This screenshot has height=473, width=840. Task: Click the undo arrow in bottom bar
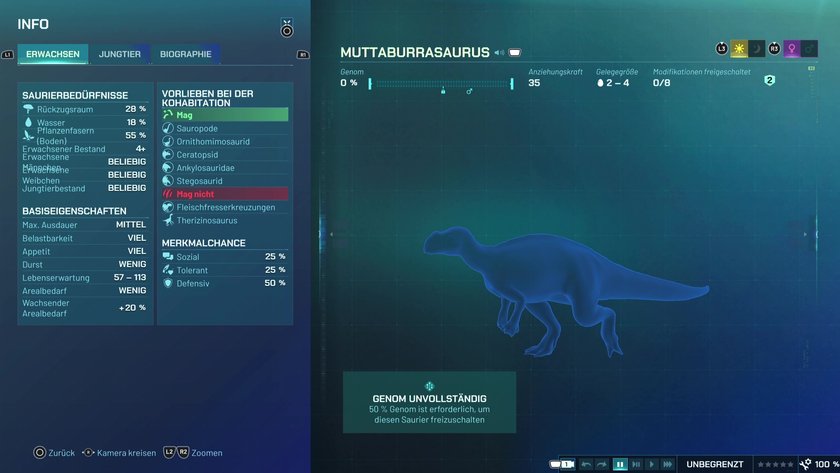point(586,464)
